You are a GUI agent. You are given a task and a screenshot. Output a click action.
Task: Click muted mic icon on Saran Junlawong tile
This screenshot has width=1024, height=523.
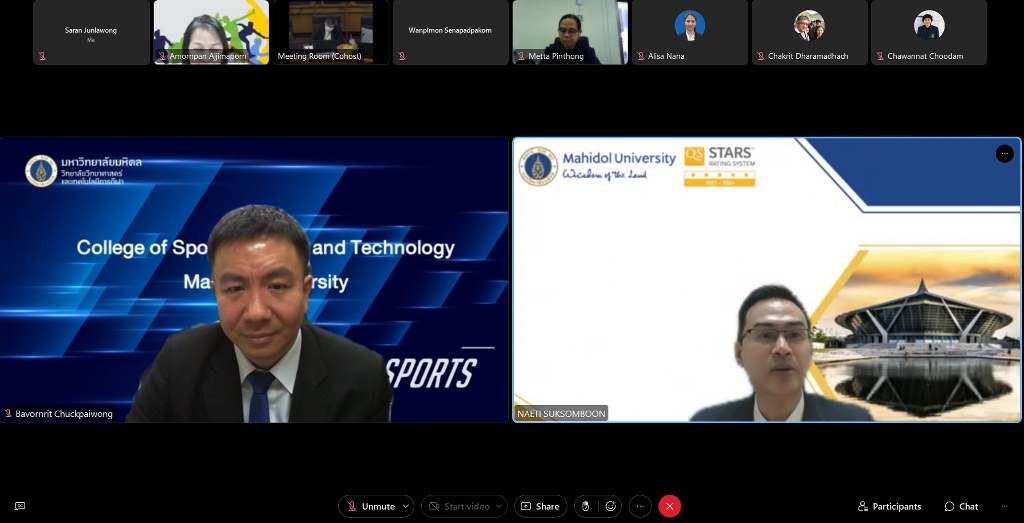pos(42,56)
